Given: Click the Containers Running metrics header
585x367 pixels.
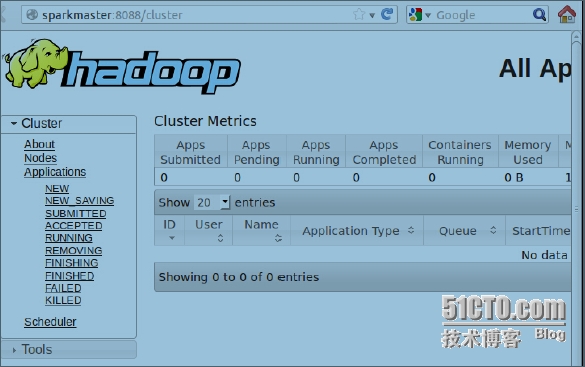Looking at the screenshot, I should click(460, 152).
